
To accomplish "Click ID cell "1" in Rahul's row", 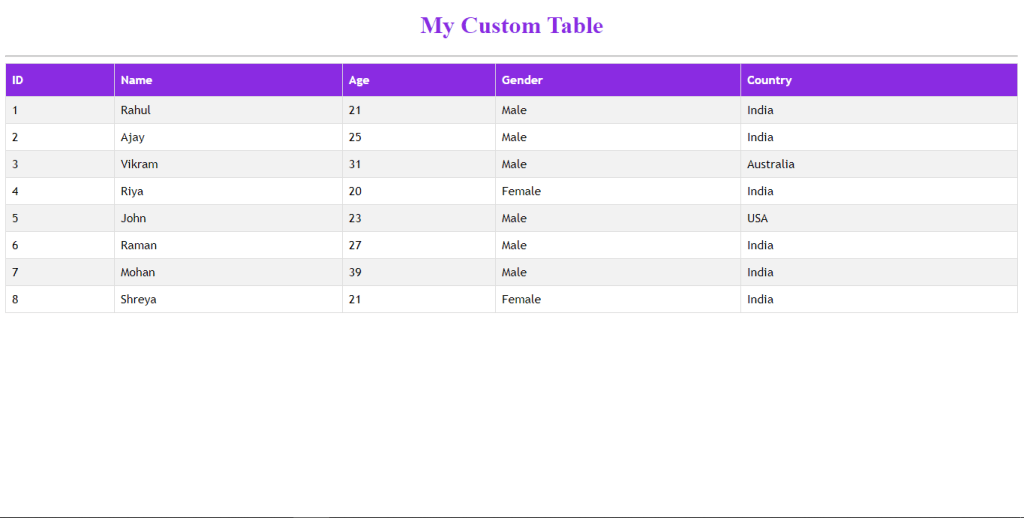I will point(60,110).
